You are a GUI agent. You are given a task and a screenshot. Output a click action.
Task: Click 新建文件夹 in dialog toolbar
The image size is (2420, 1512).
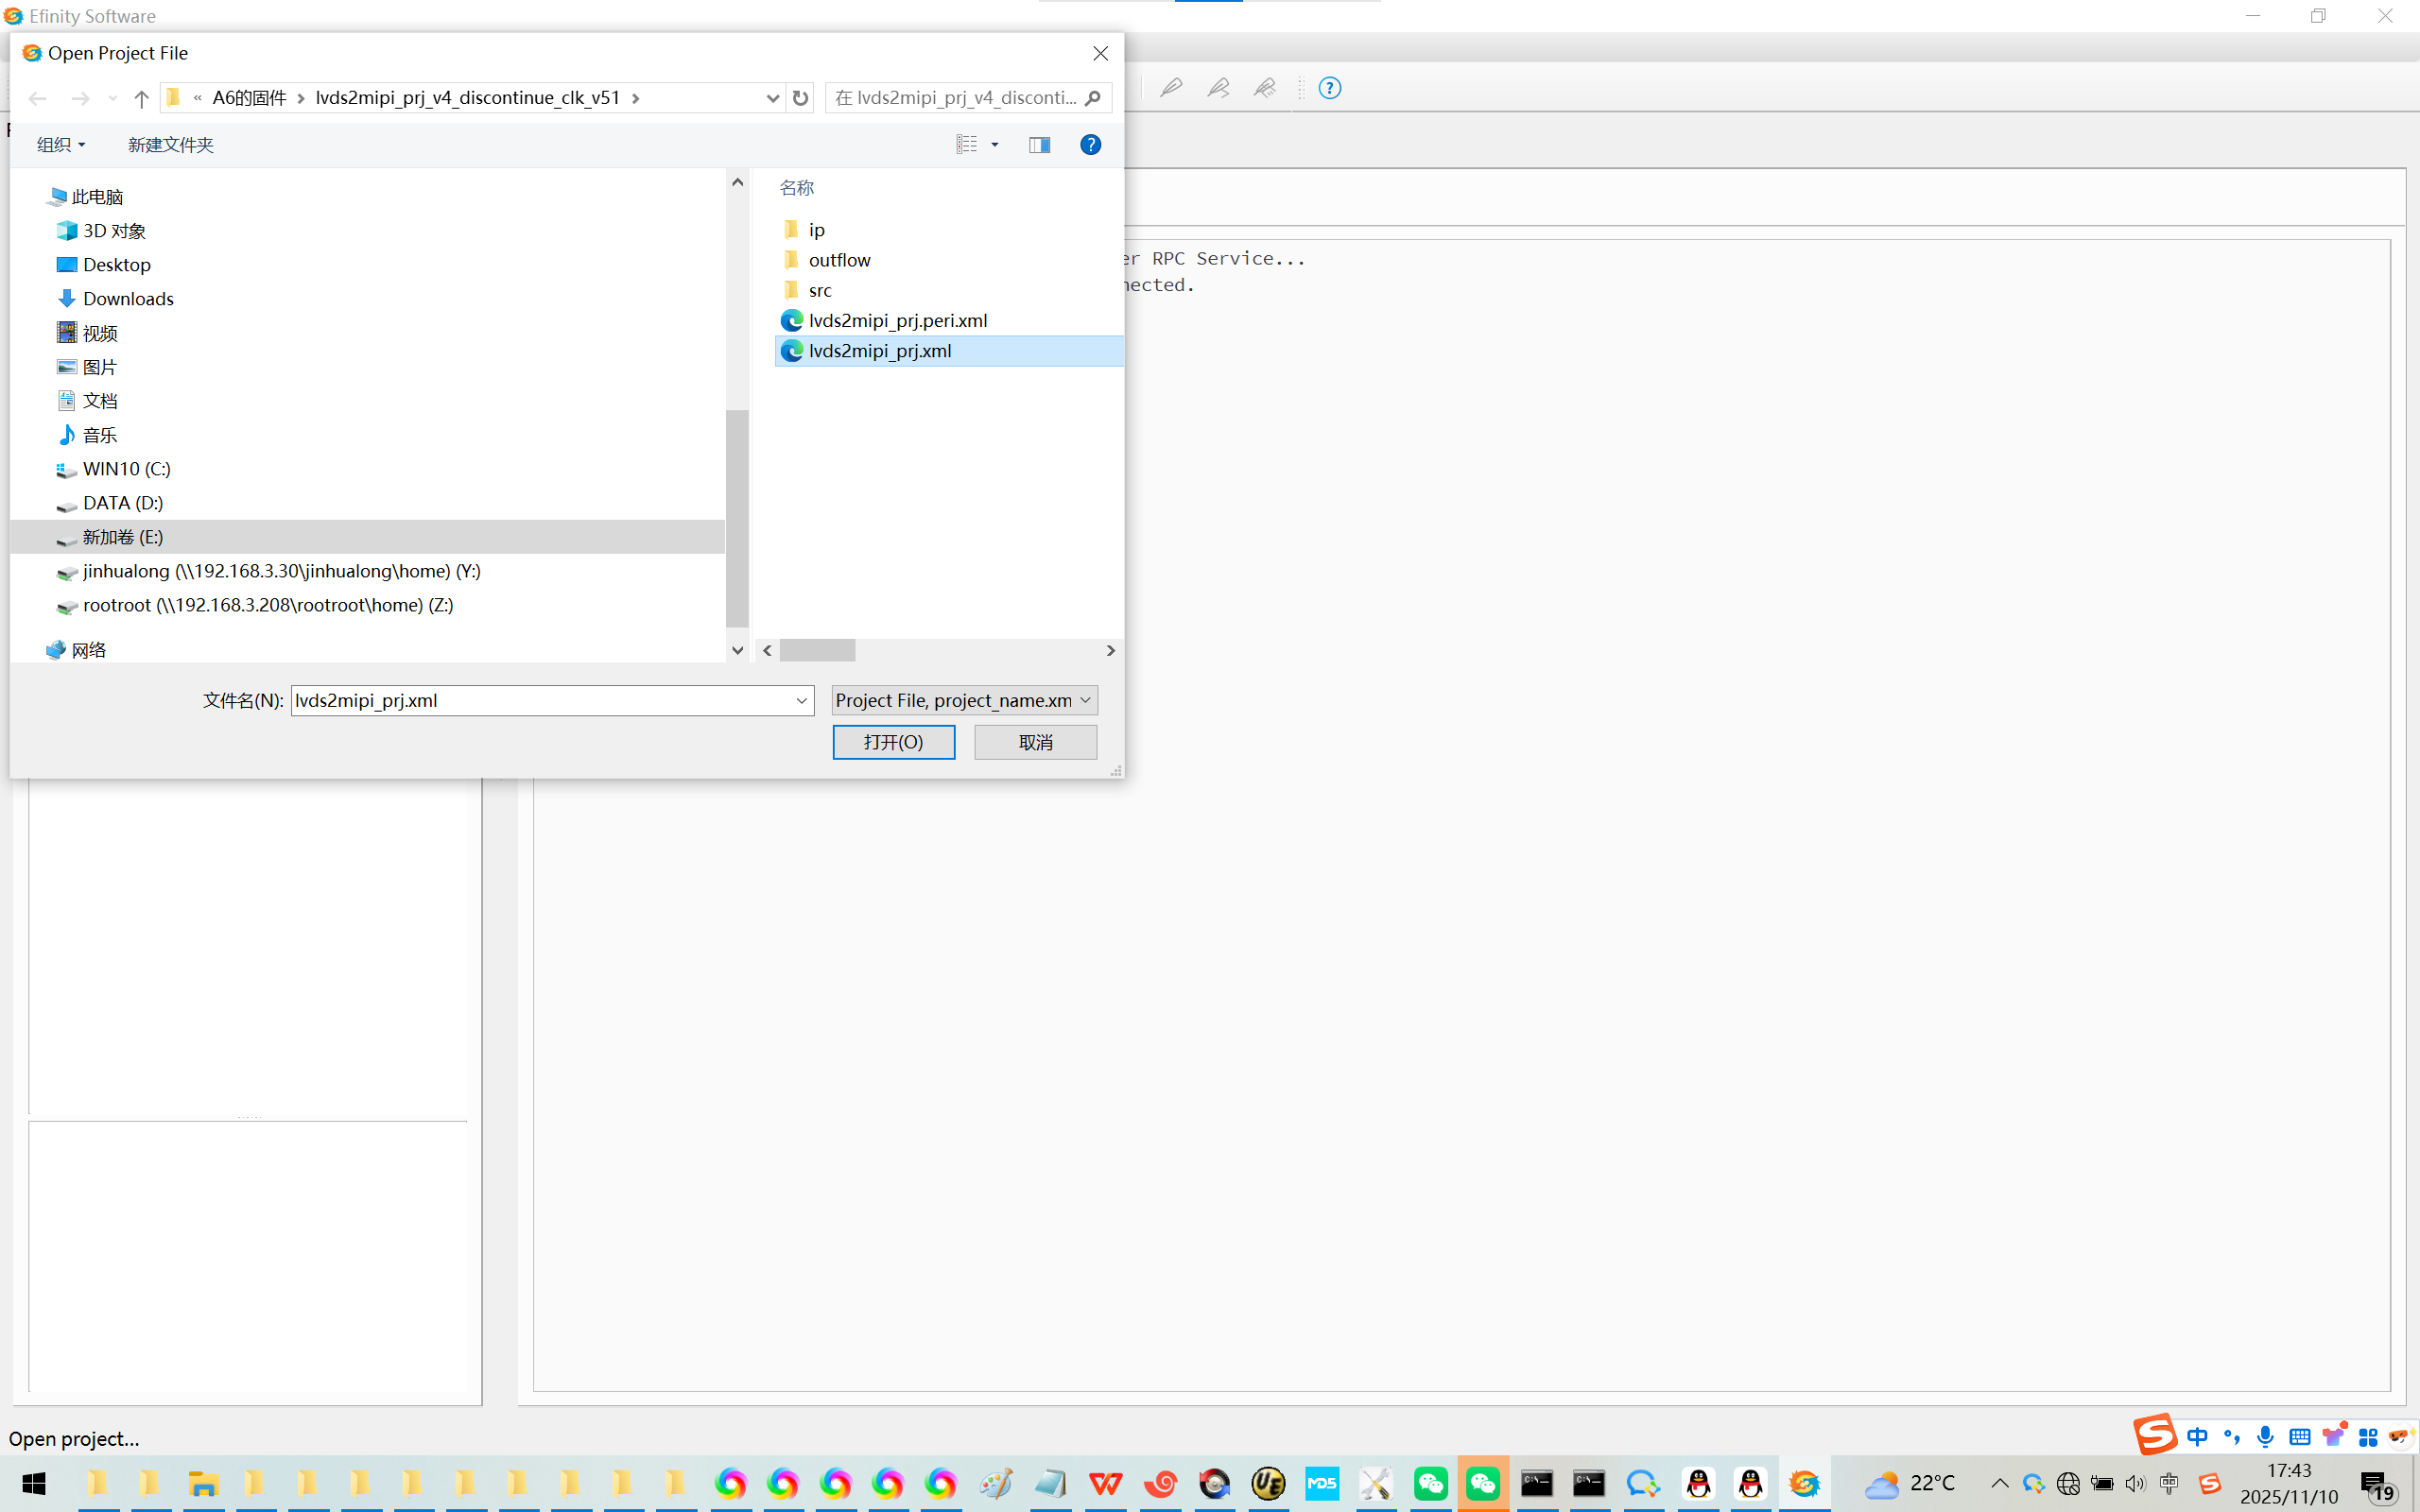click(x=170, y=145)
